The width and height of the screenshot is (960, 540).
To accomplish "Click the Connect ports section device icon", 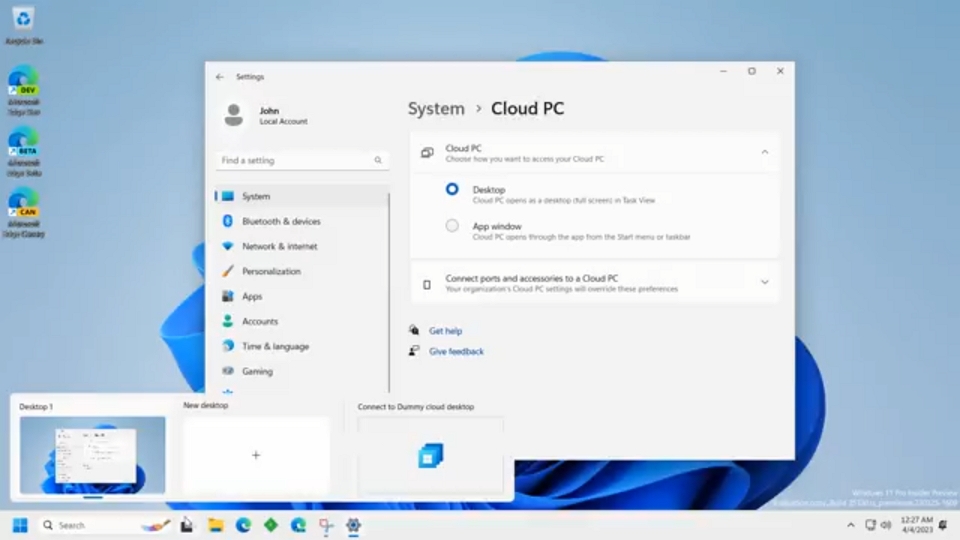I will click(x=427, y=284).
